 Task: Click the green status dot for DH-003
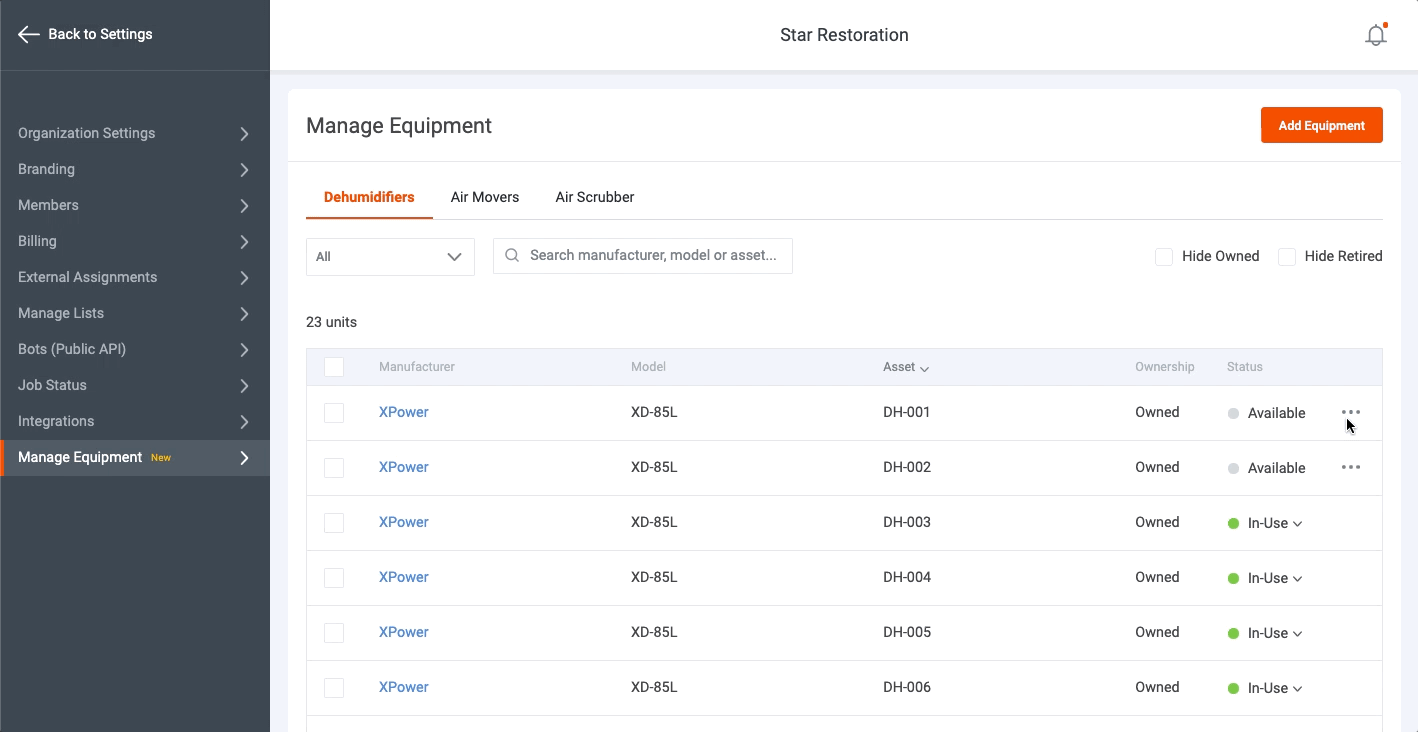pyautogui.click(x=1233, y=522)
